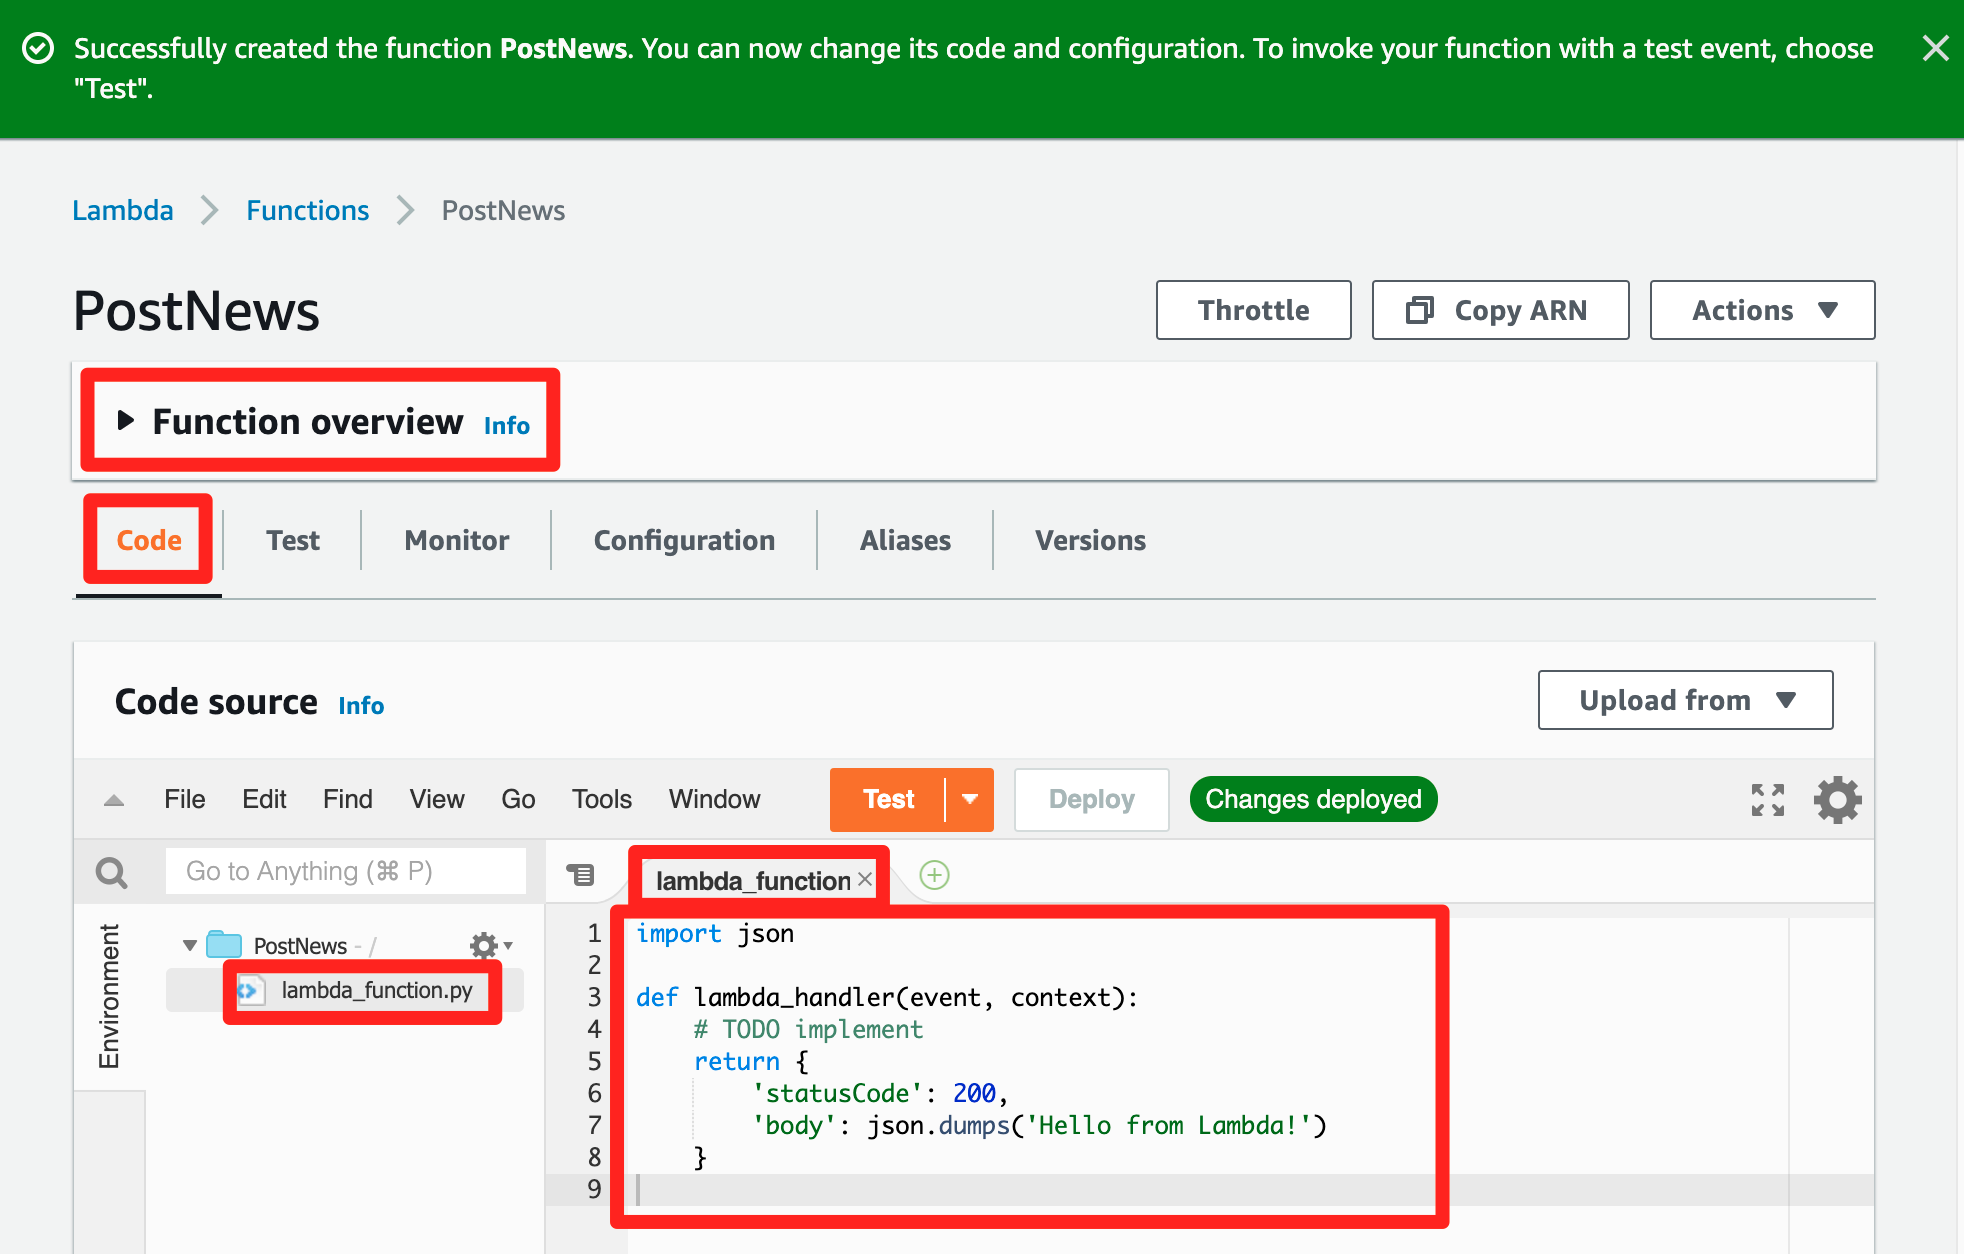
Task: Select the lambda_function editor tab
Action: [752, 880]
